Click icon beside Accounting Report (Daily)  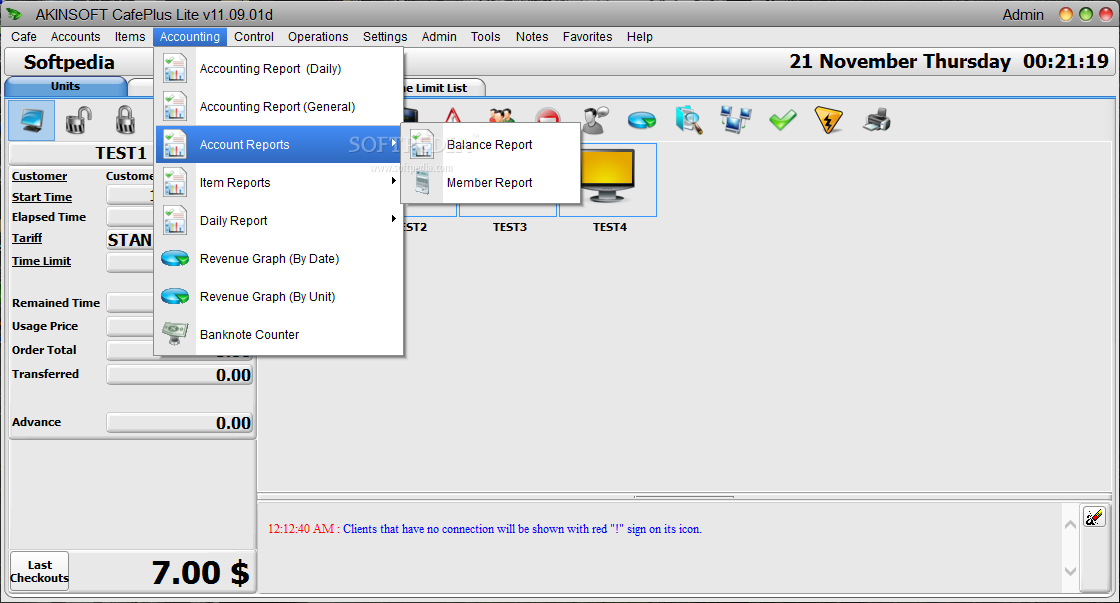tap(175, 69)
